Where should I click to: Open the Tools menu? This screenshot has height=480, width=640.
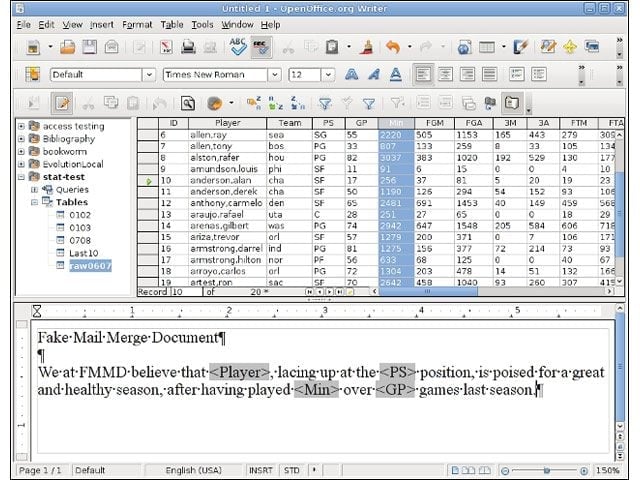(202, 25)
